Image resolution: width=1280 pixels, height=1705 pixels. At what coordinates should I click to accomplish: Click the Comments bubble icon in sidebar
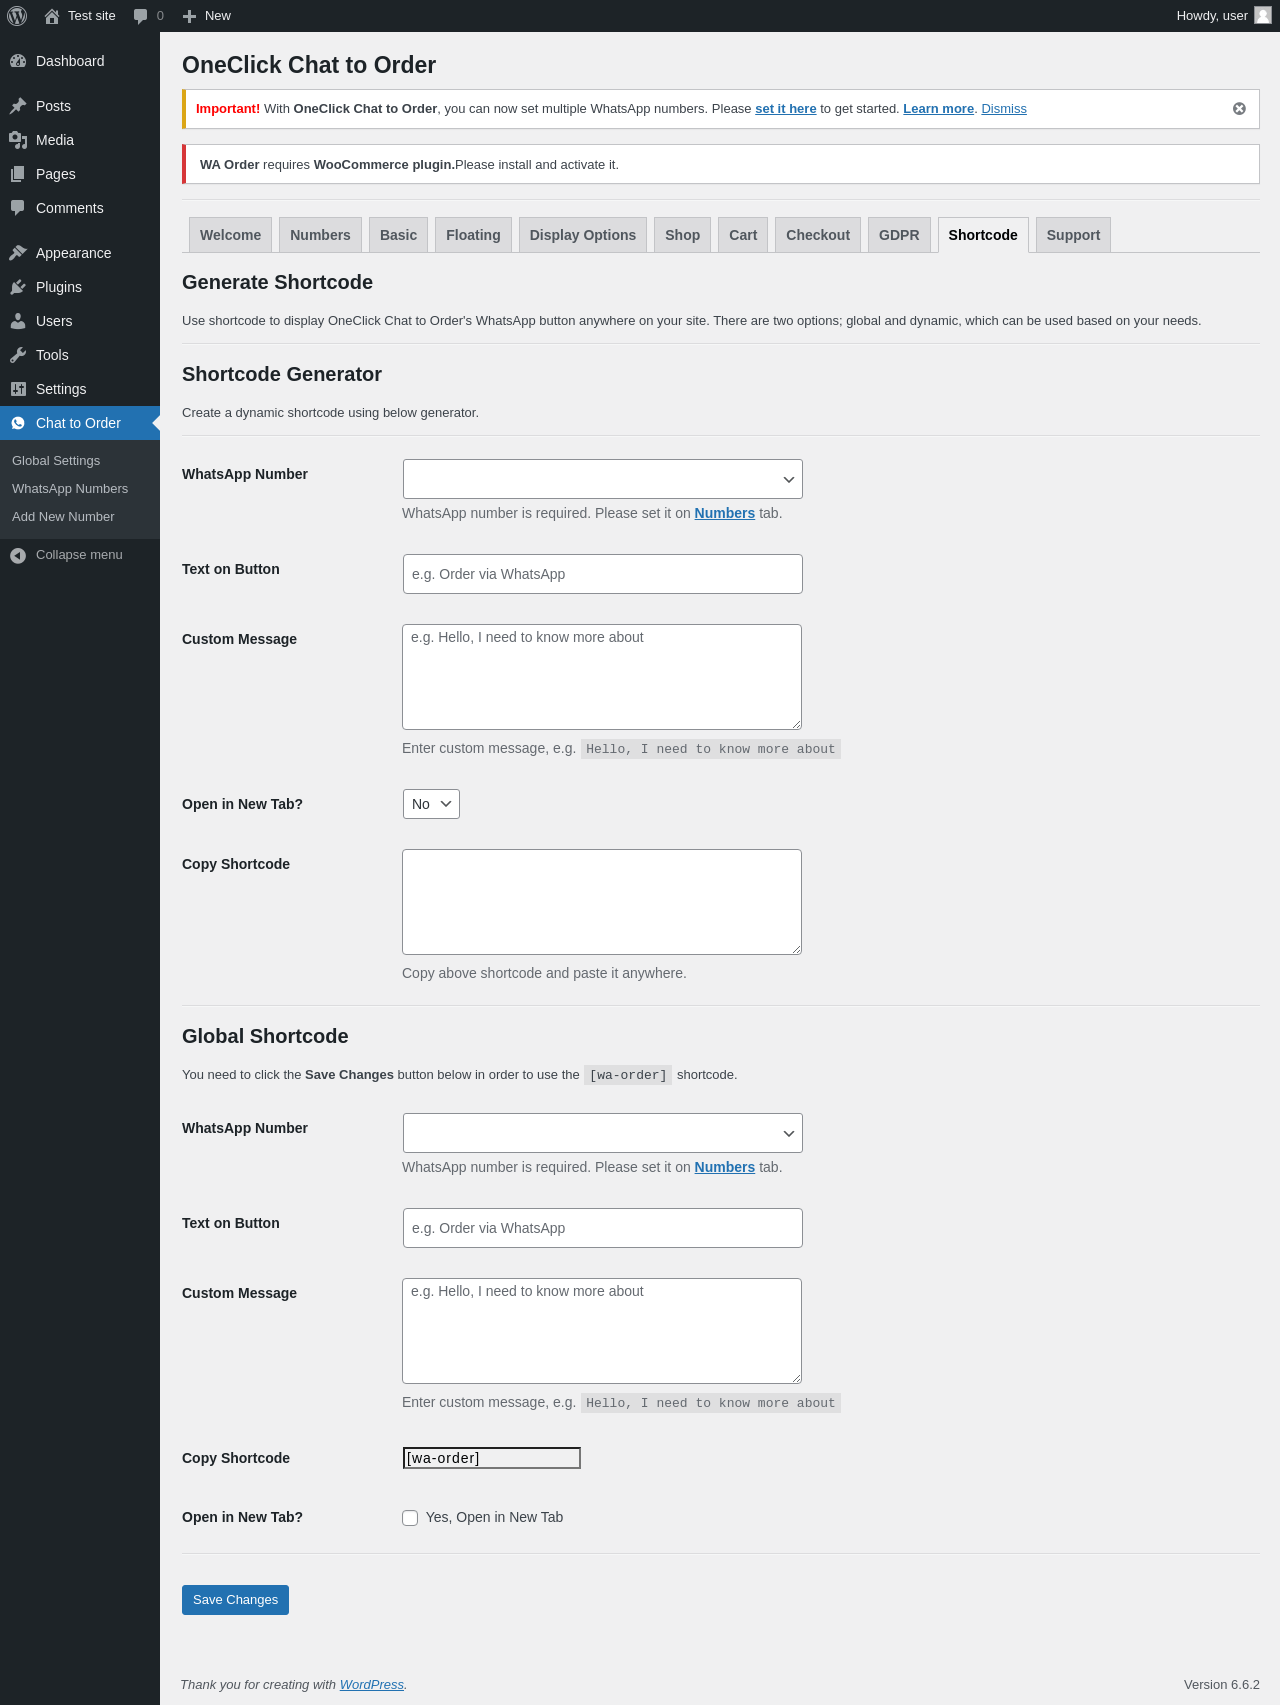click(x=18, y=208)
